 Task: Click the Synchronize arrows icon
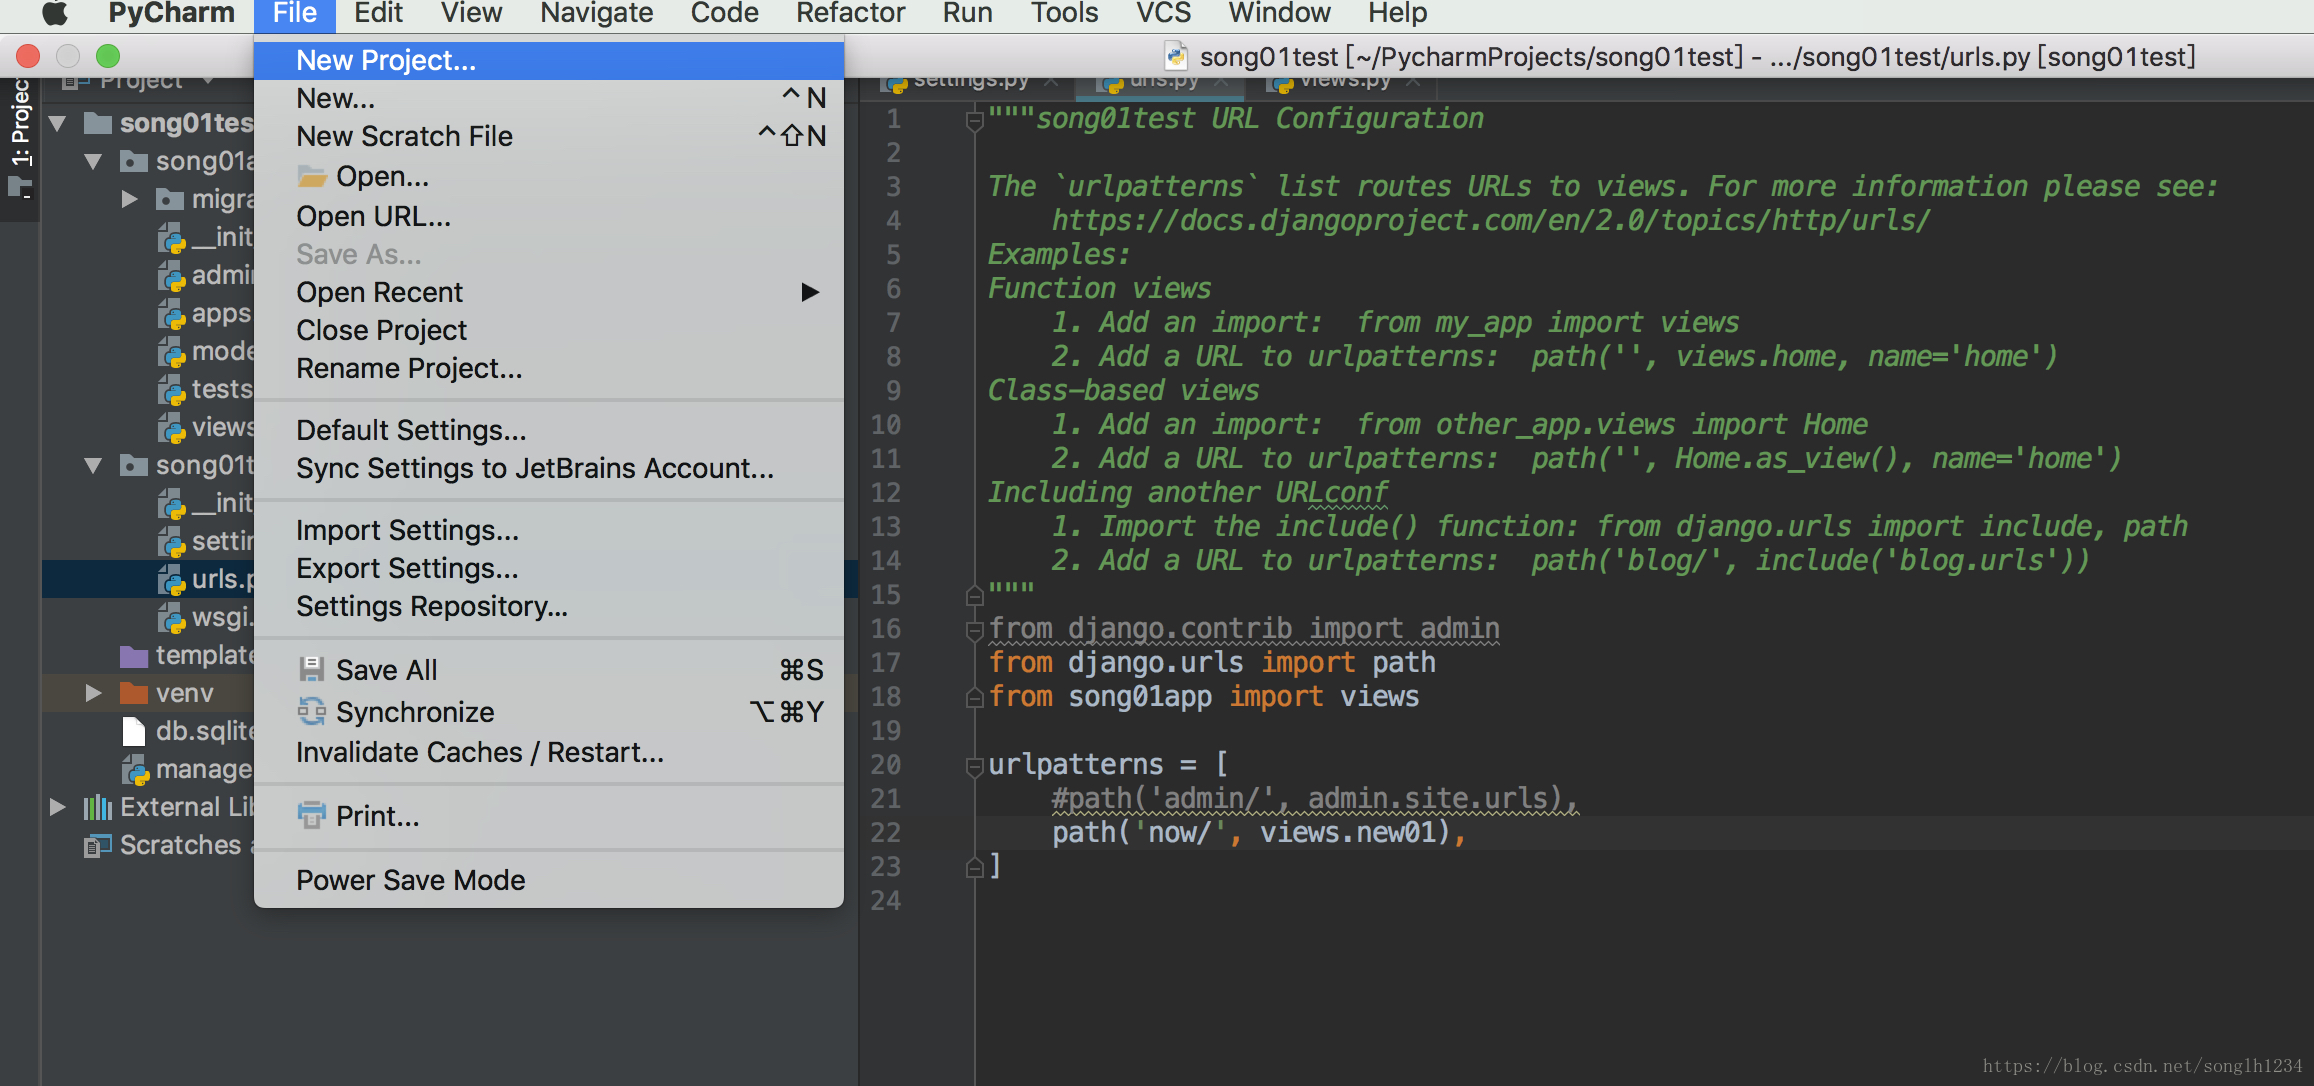pyautogui.click(x=312, y=711)
